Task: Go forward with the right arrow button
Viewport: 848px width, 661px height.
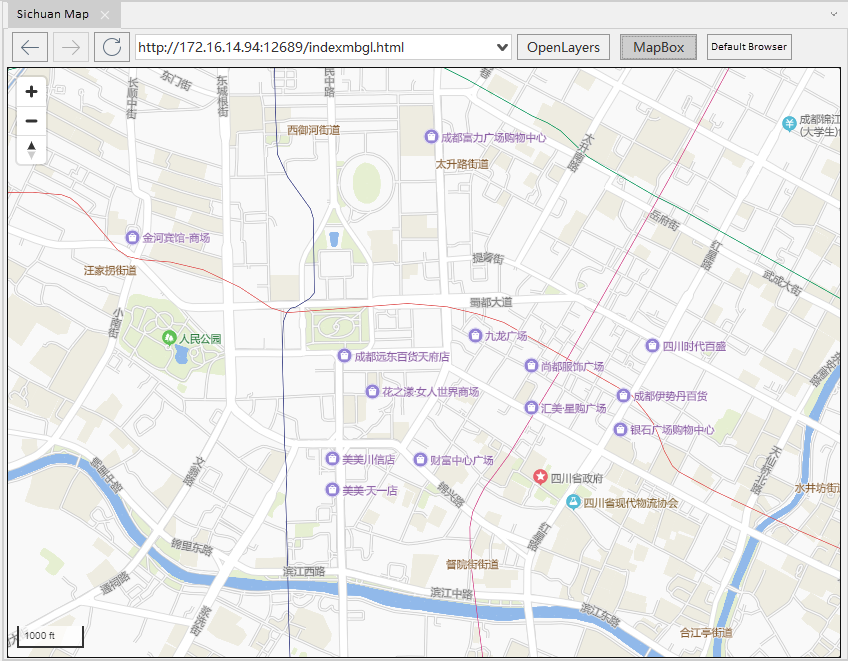Action: [x=71, y=47]
